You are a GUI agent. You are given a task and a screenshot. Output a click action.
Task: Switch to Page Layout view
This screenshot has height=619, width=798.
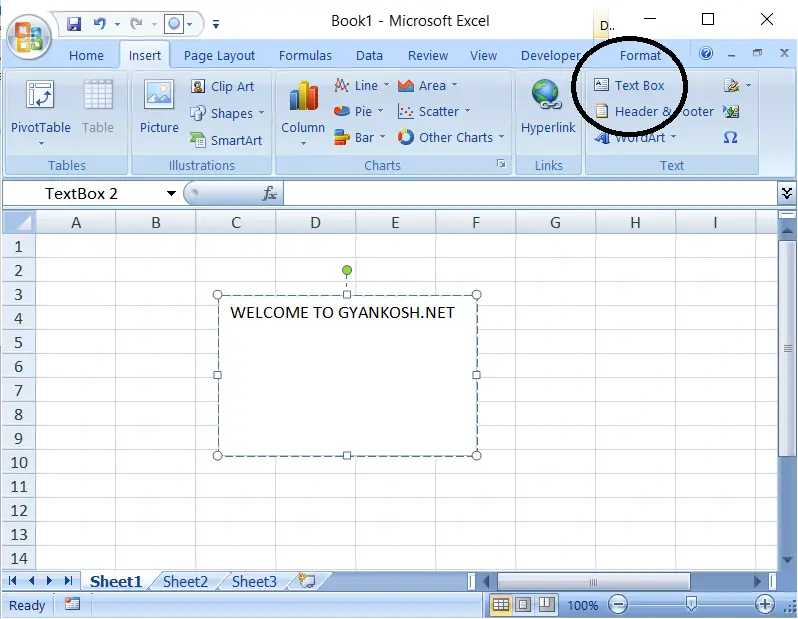point(523,605)
